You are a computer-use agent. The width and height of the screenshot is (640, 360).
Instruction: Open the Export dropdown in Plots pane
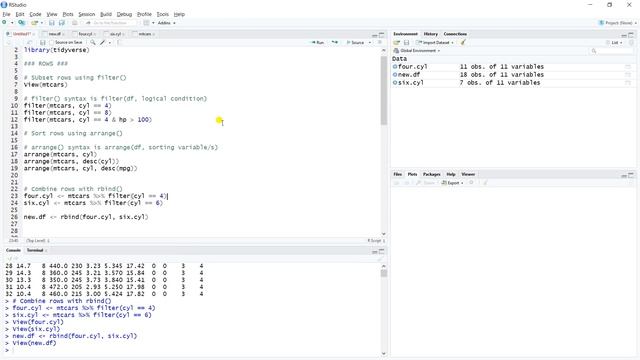click(452, 183)
